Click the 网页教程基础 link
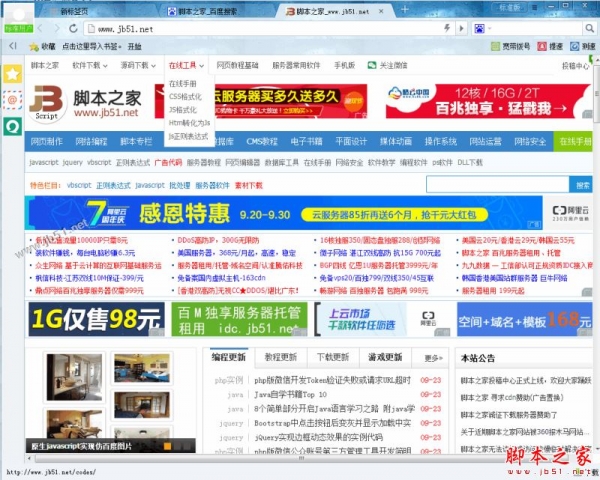This screenshot has height=480, width=600. pyautogui.click(x=237, y=65)
